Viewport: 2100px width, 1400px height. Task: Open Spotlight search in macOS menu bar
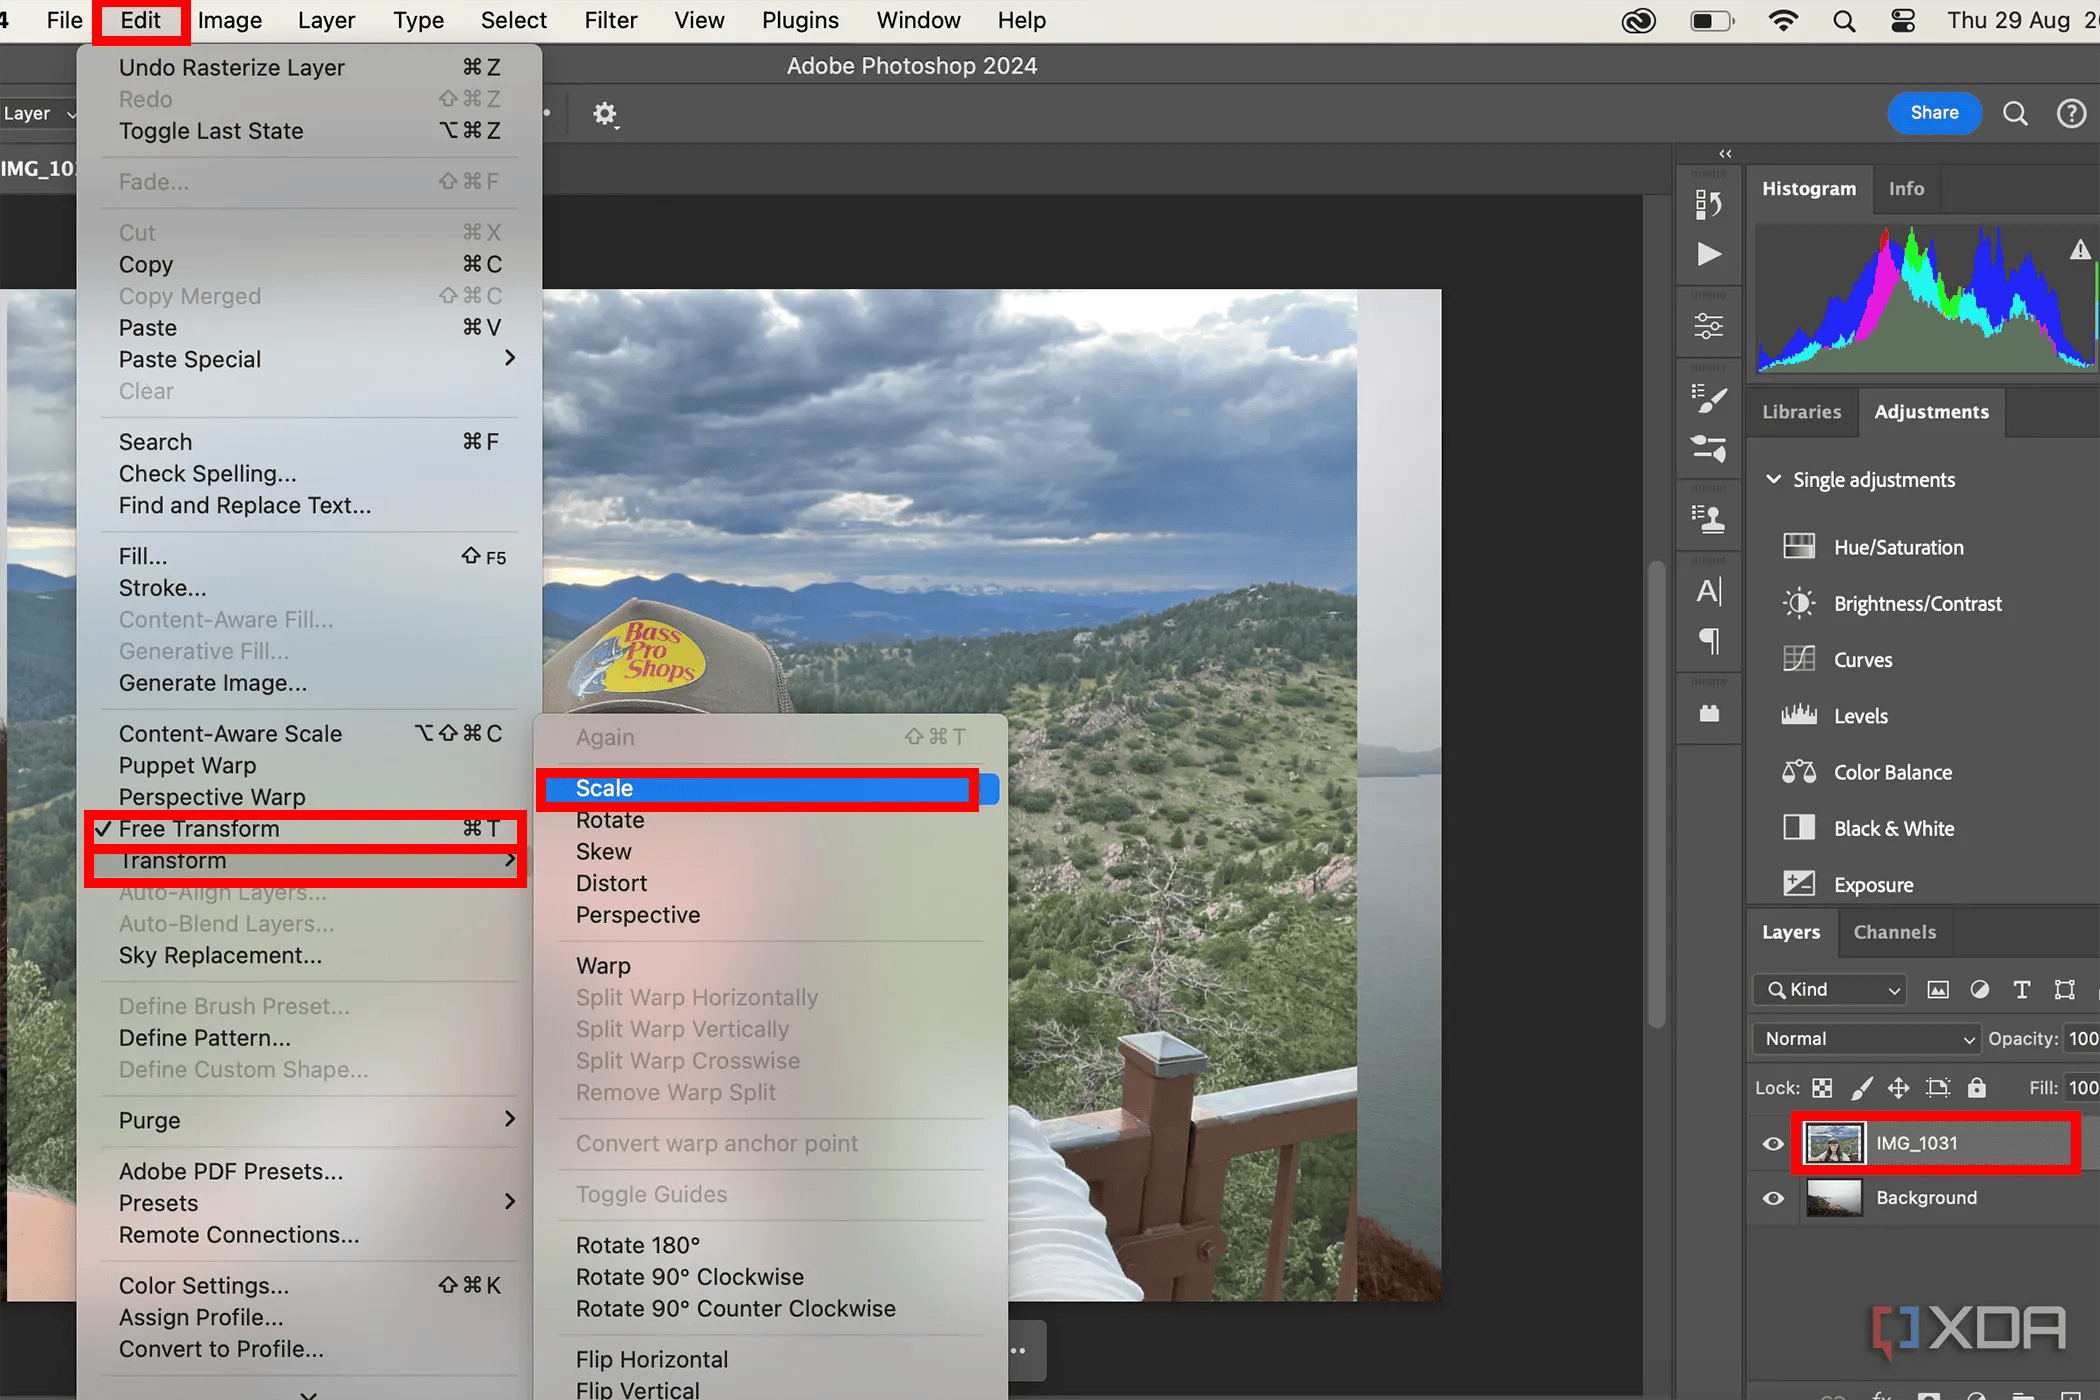click(x=1844, y=20)
